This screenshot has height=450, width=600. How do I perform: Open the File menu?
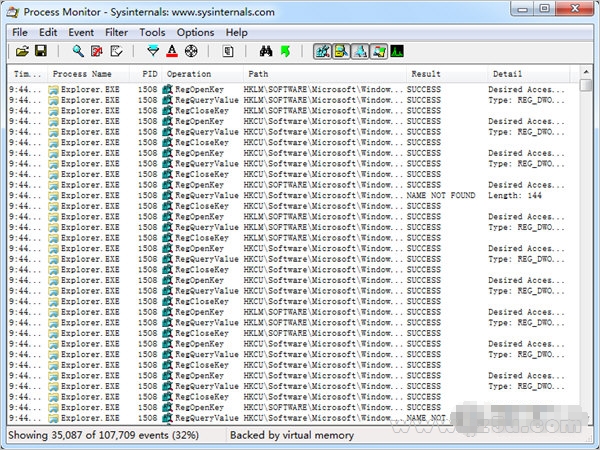coord(20,33)
